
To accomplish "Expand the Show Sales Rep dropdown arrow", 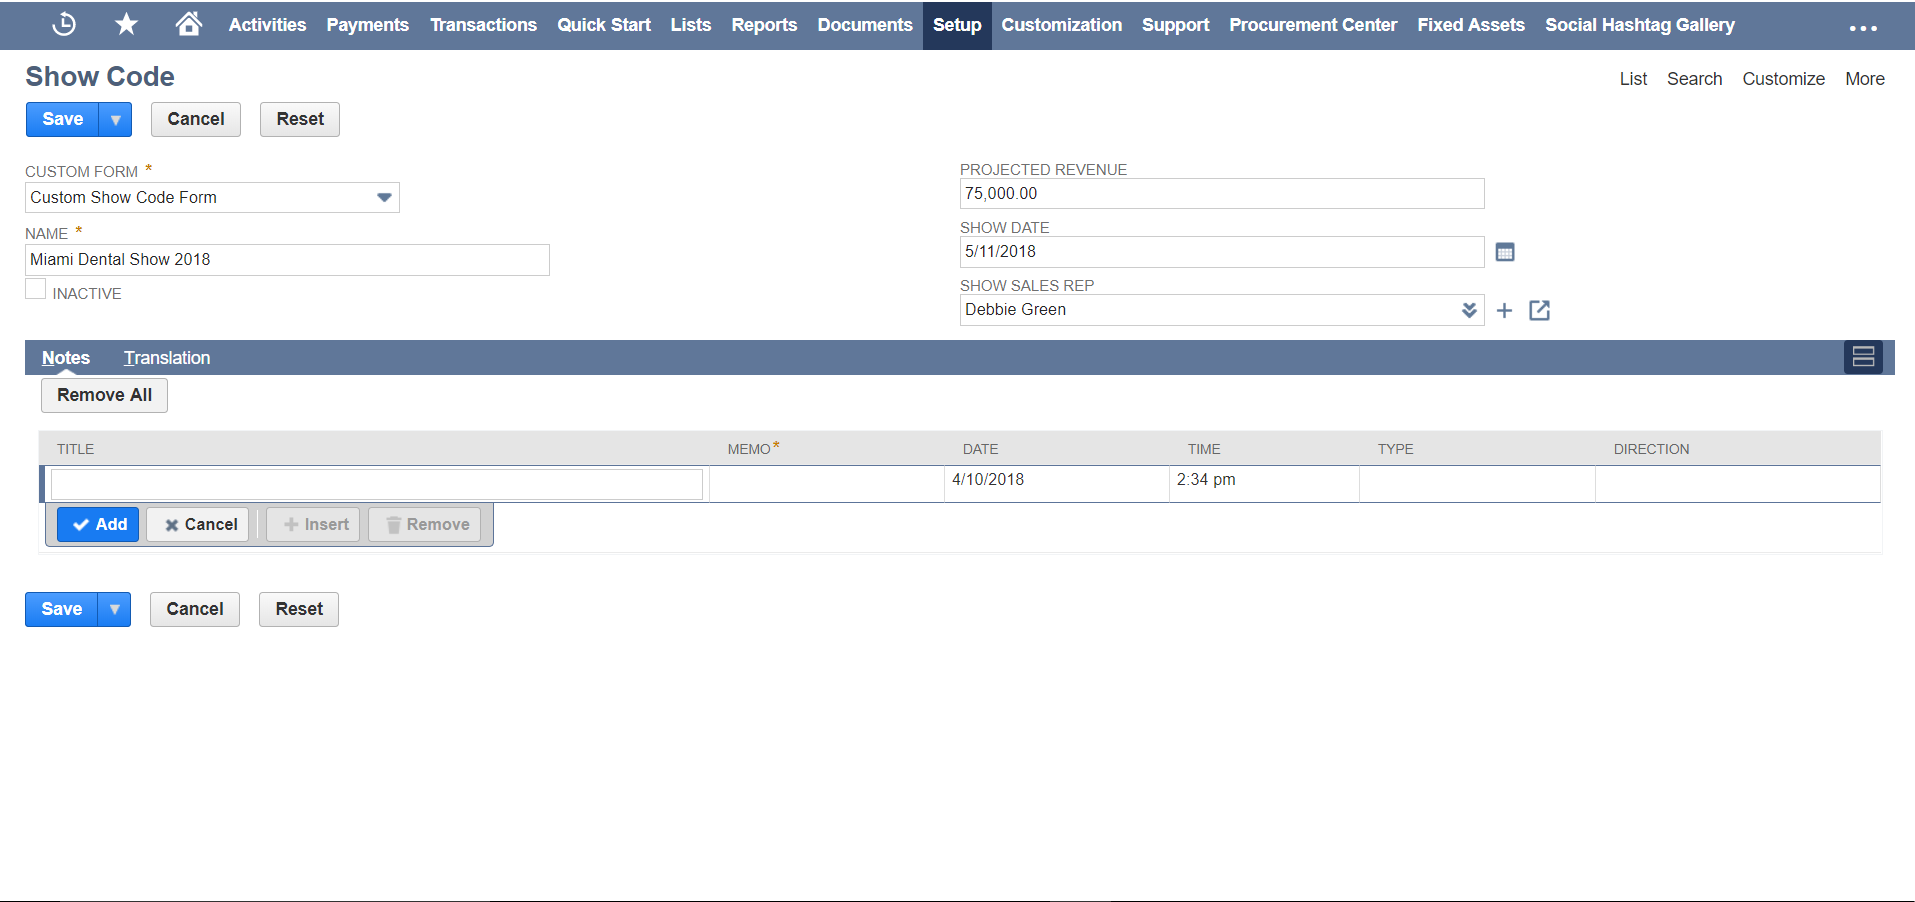I will (1469, 310).
